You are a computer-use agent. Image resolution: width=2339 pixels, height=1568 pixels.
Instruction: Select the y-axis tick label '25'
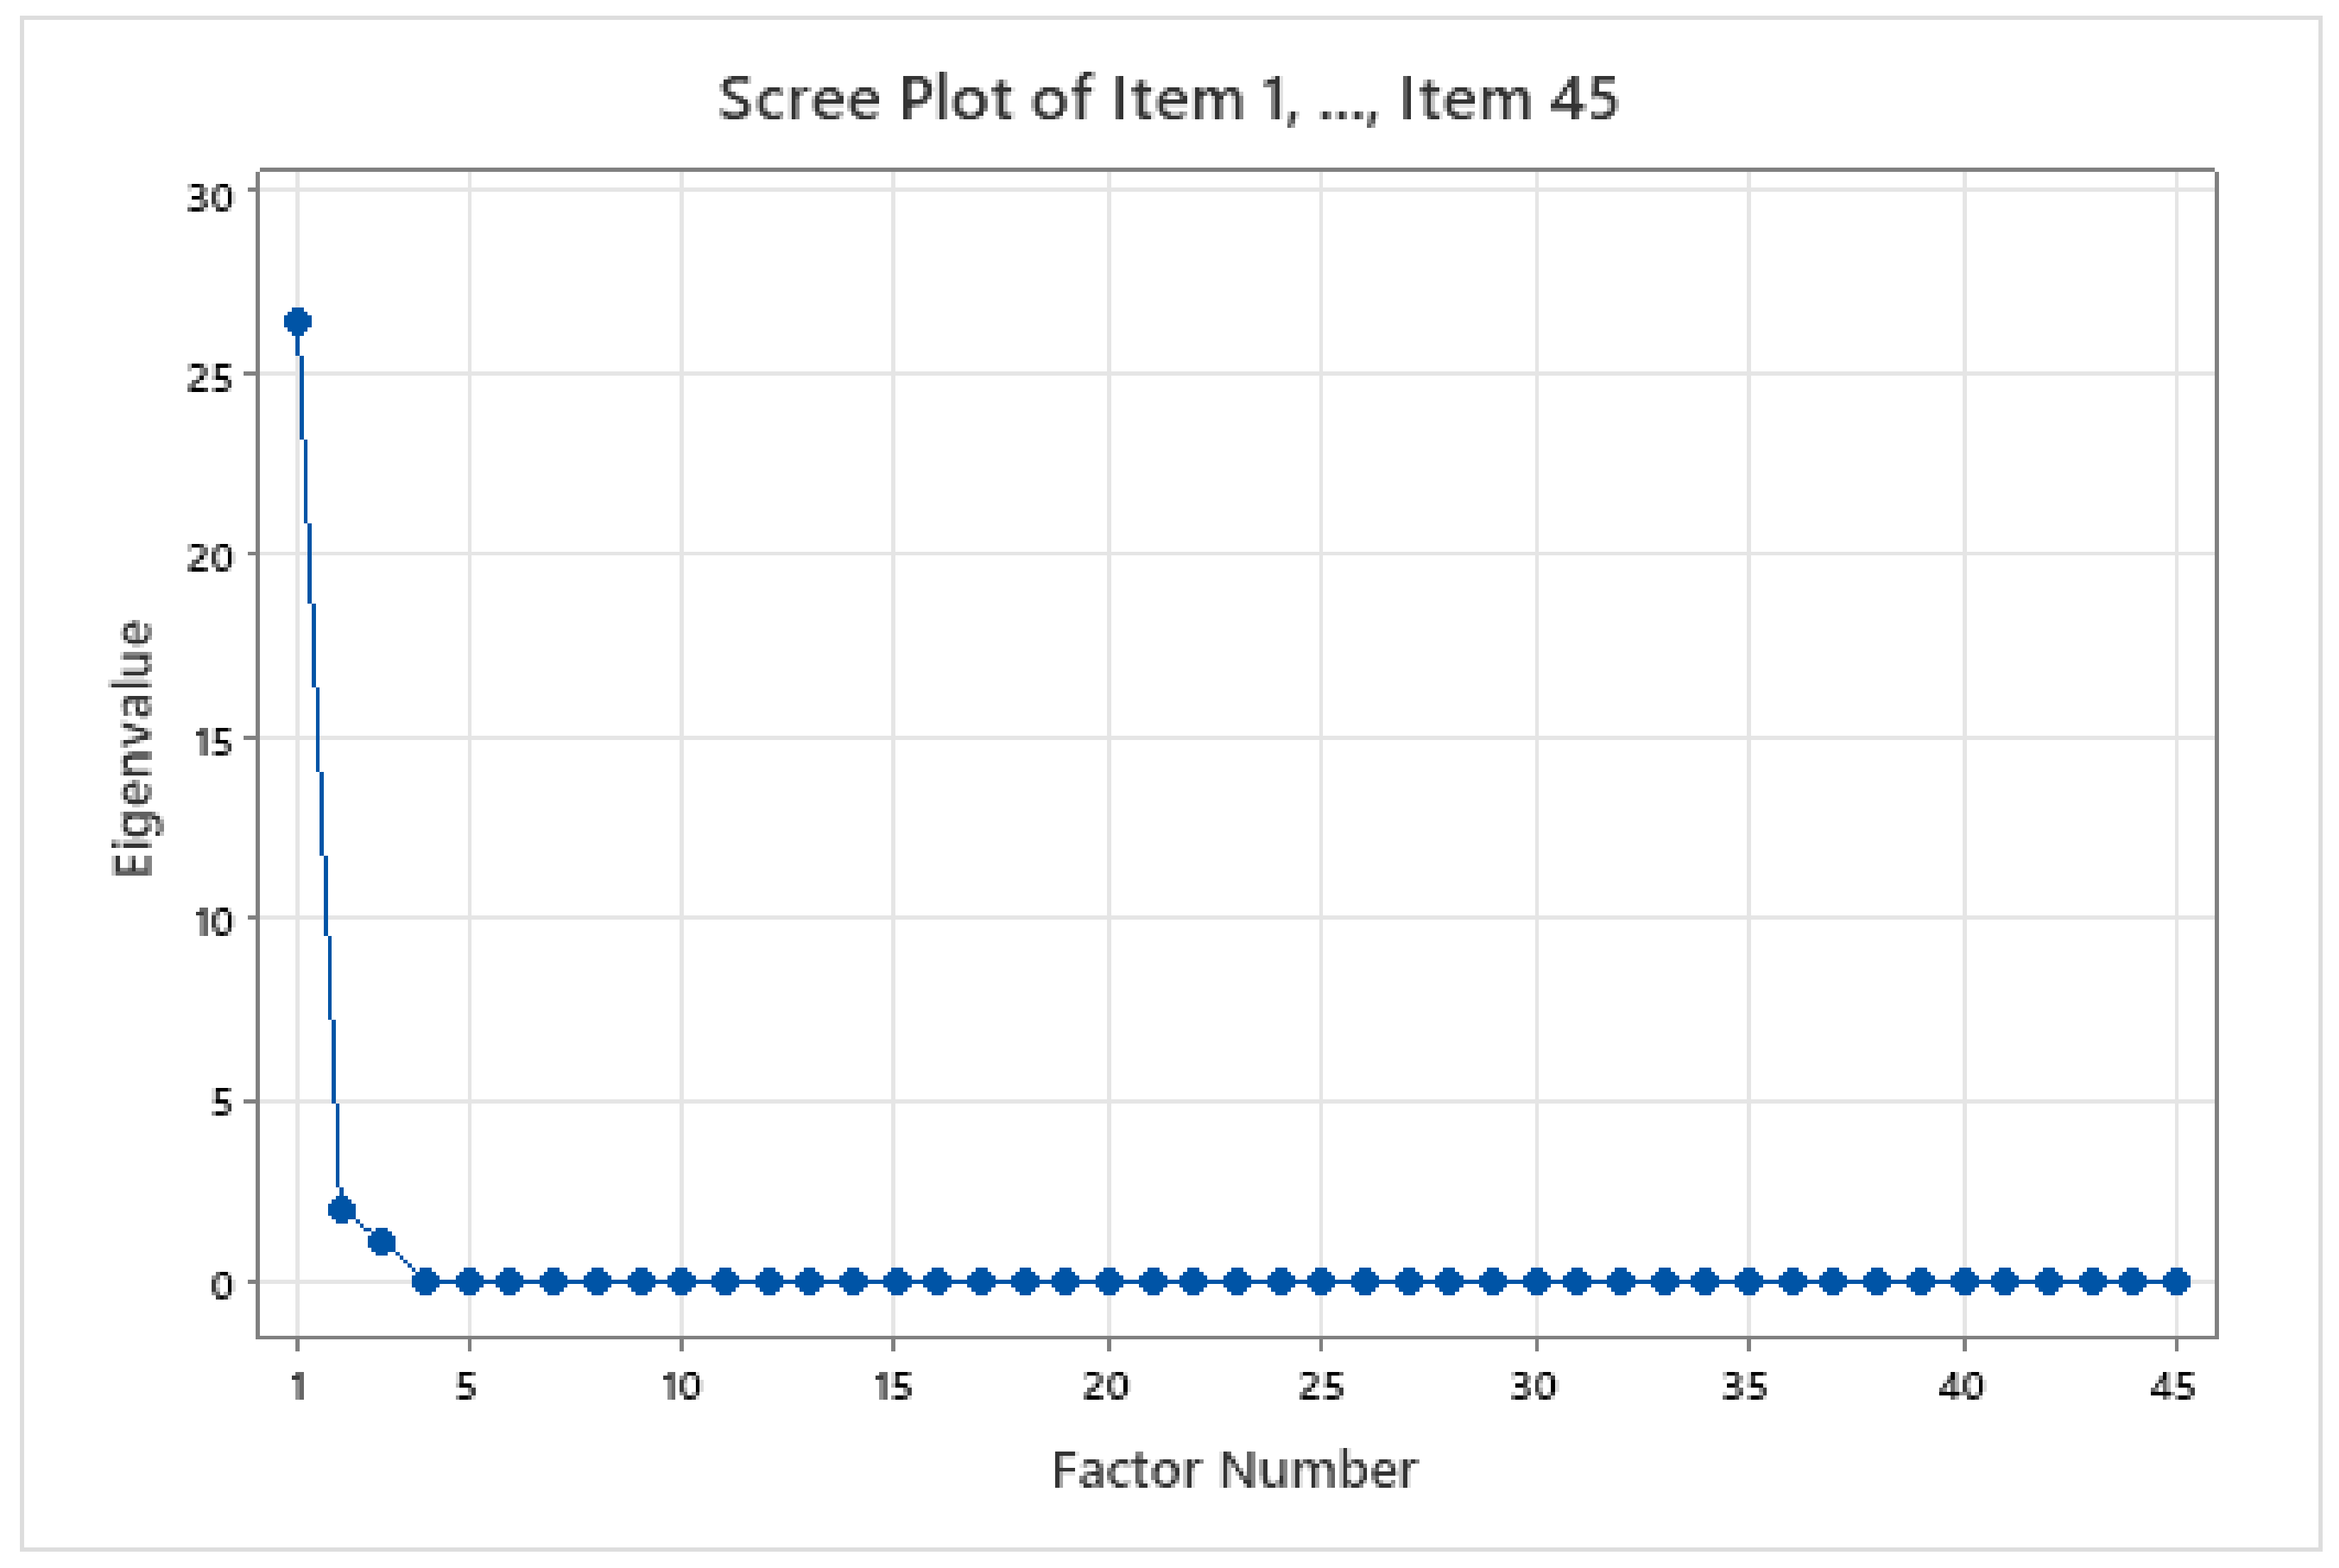pos(209,377)
